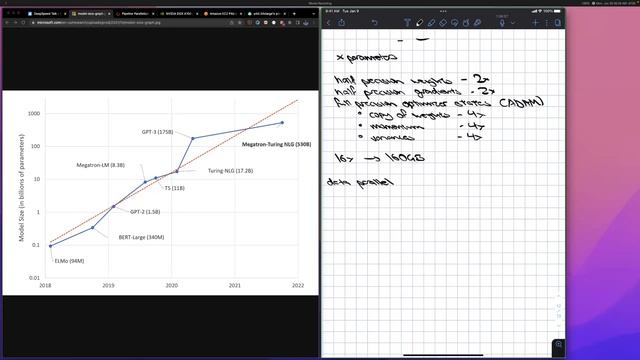This screenshot has height=360, width=640.
Task: Go back to the Notability notes library
Action: (x=329, y=23)
